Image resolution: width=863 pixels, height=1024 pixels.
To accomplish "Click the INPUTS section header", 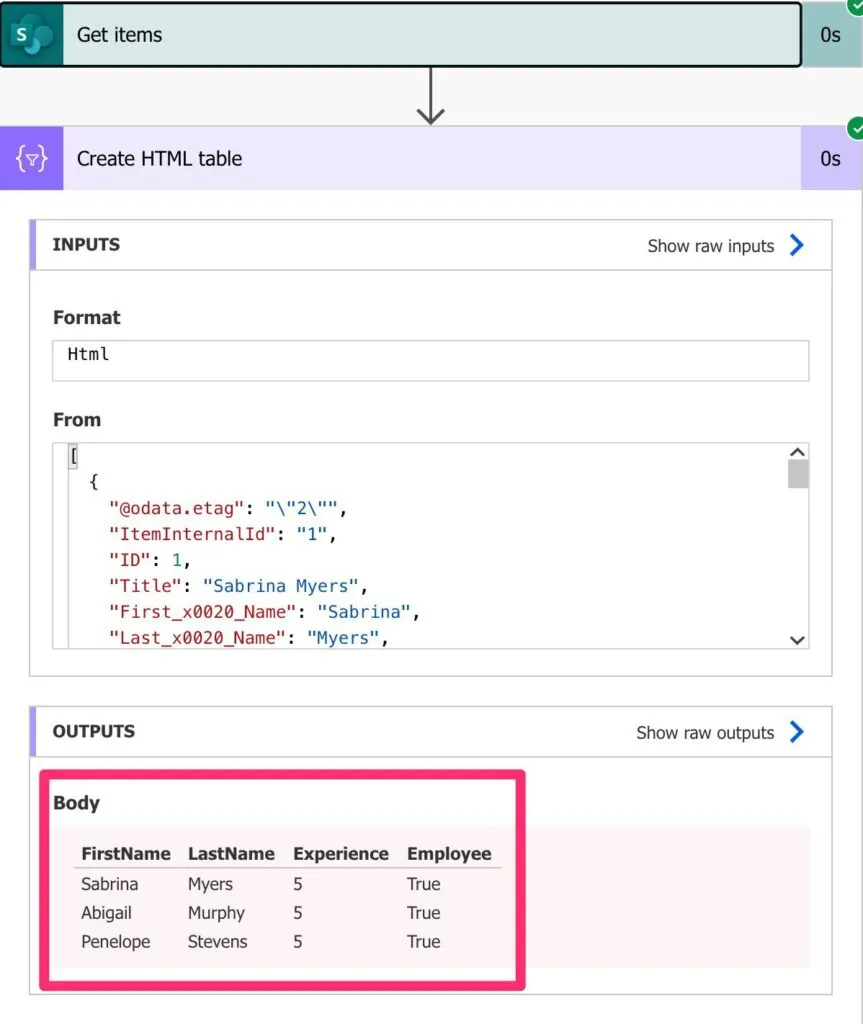I will (86, 245).
